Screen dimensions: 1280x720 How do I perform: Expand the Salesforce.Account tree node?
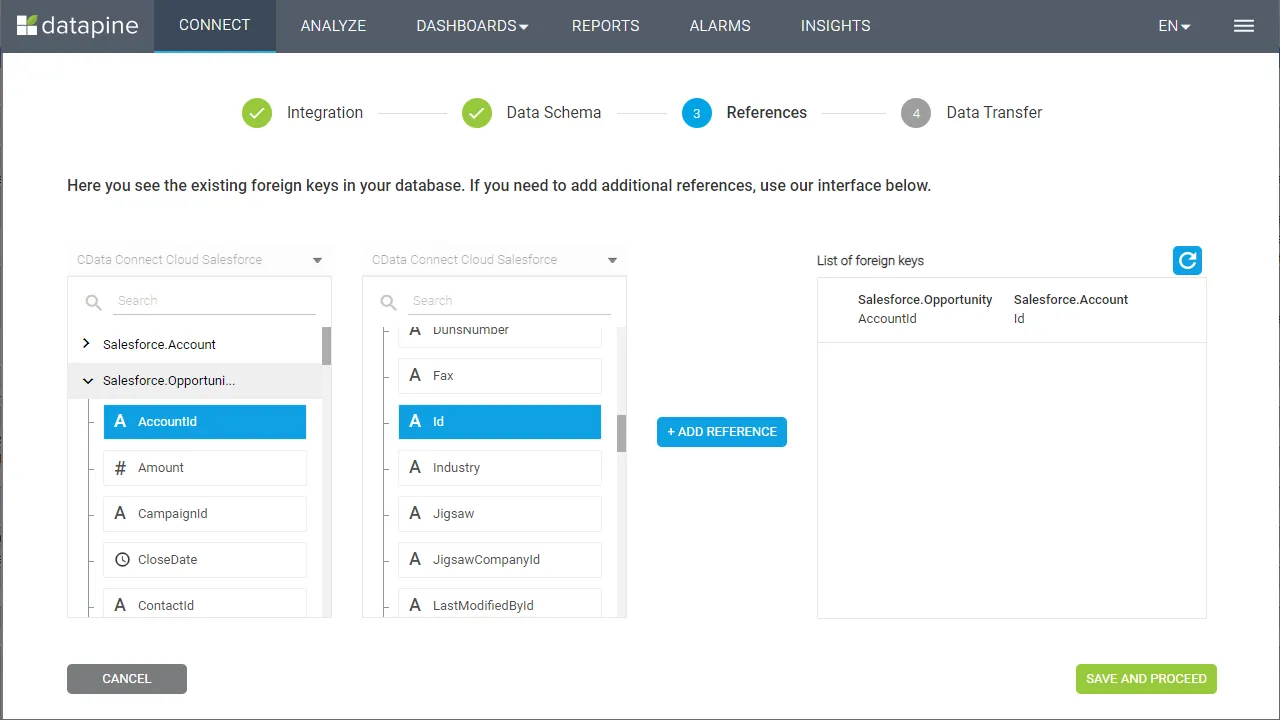click(x=87, y=344)
